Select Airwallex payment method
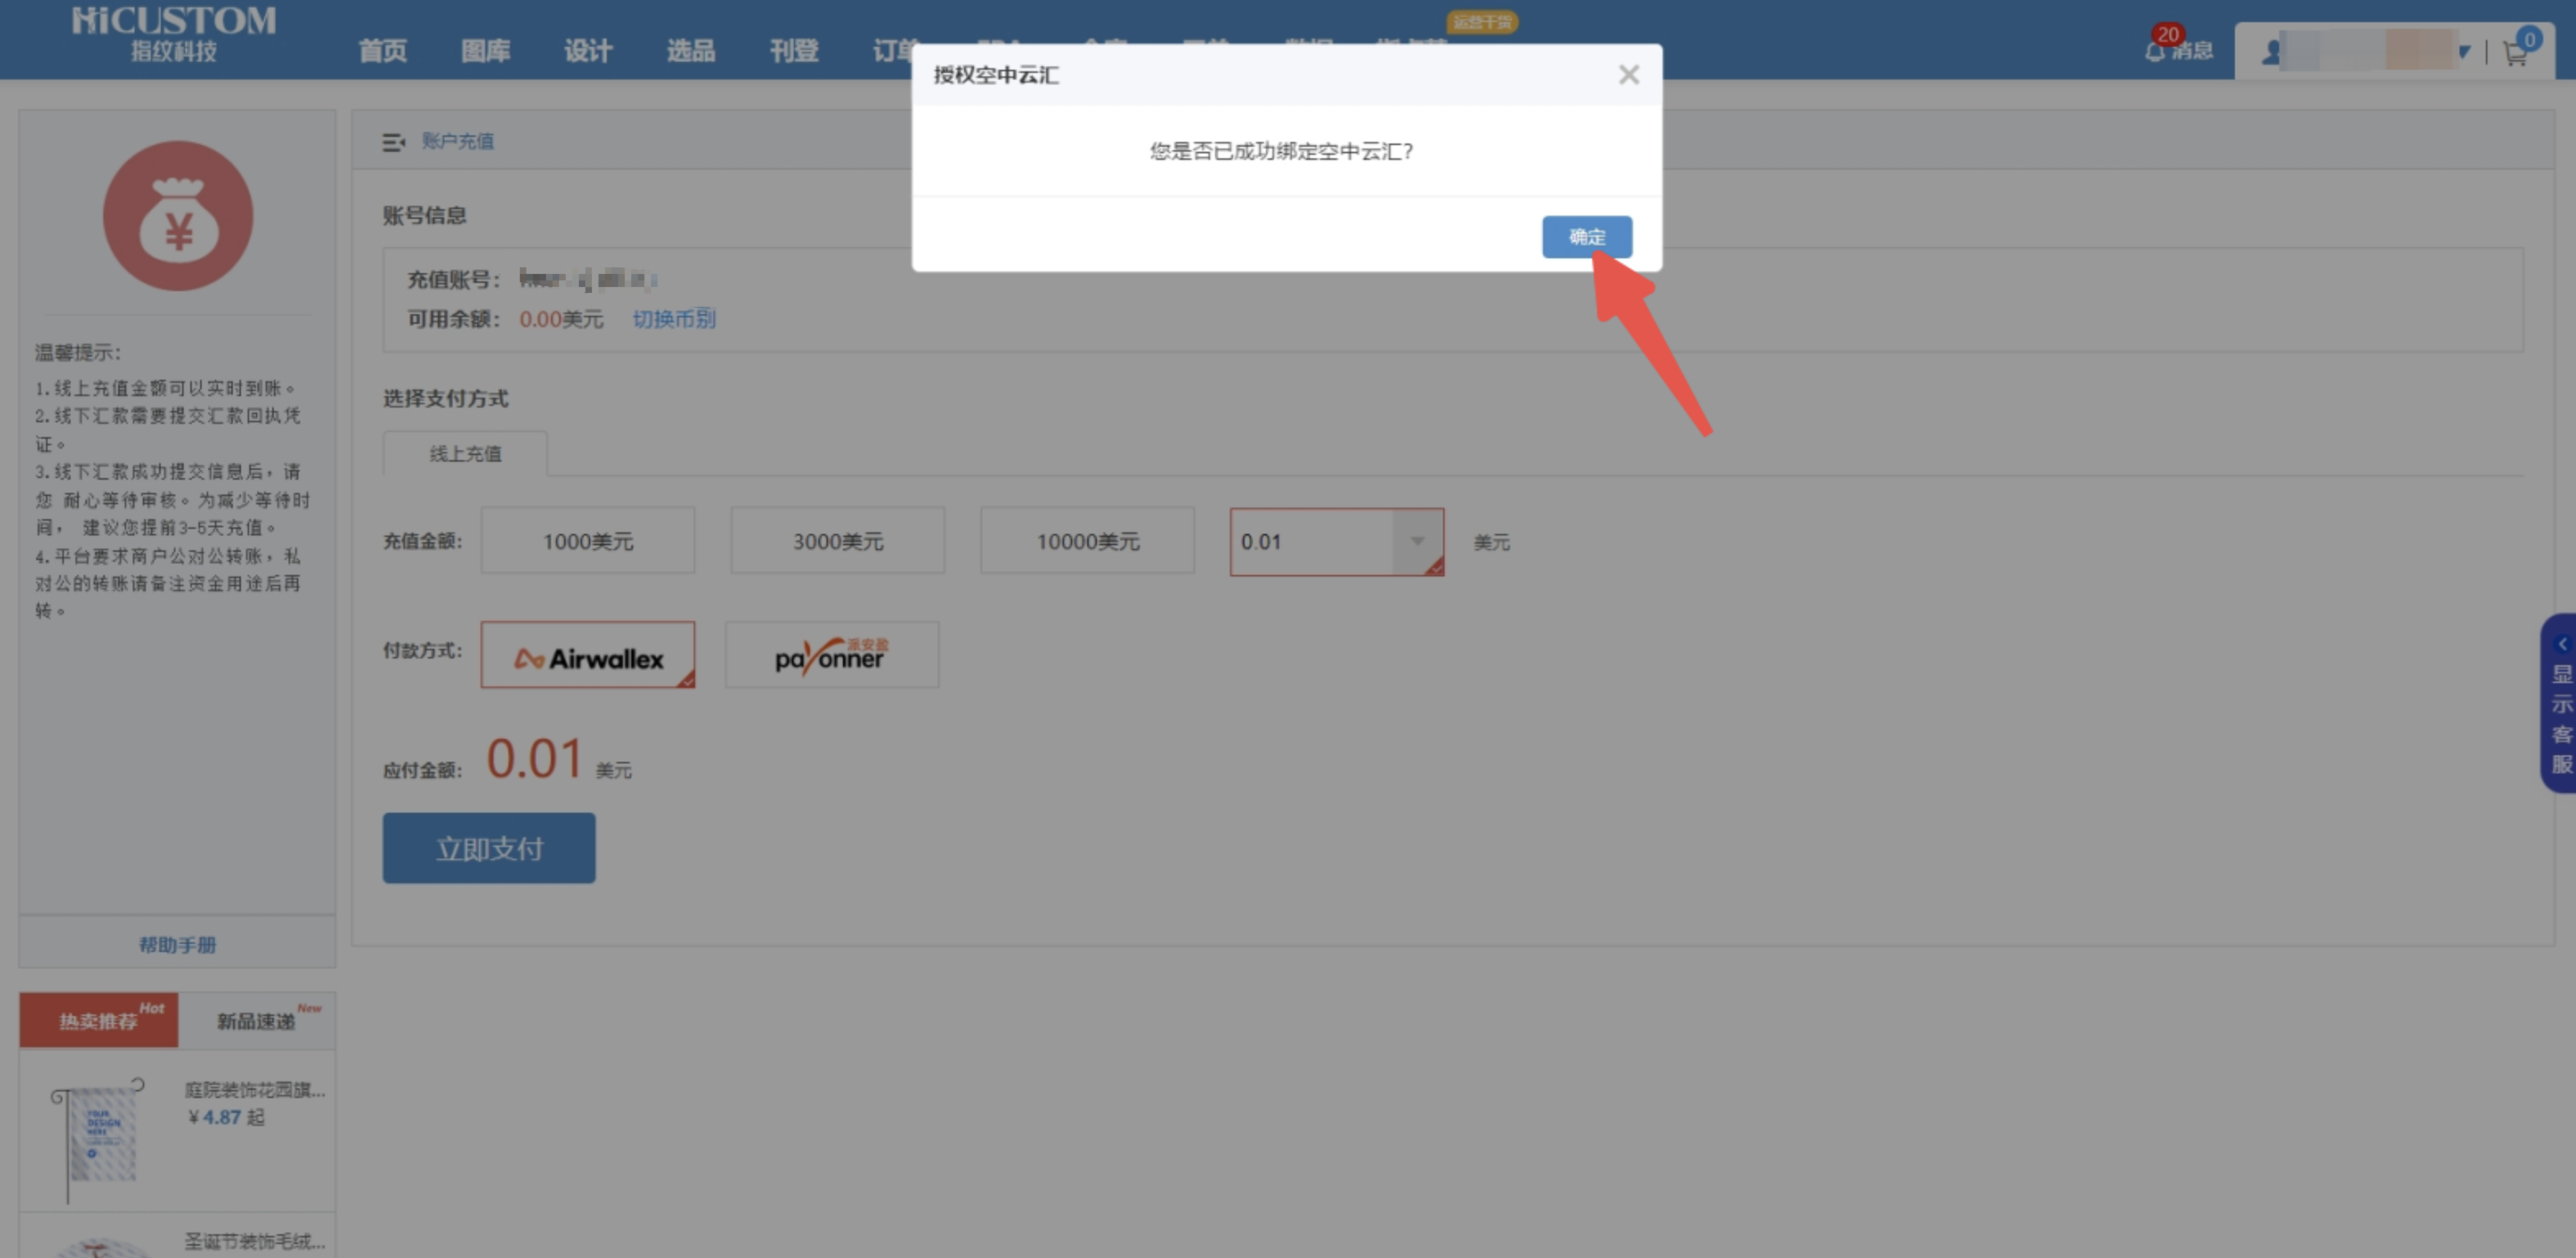Screen dimensions: 2576x1258 (x=588, y=655)
